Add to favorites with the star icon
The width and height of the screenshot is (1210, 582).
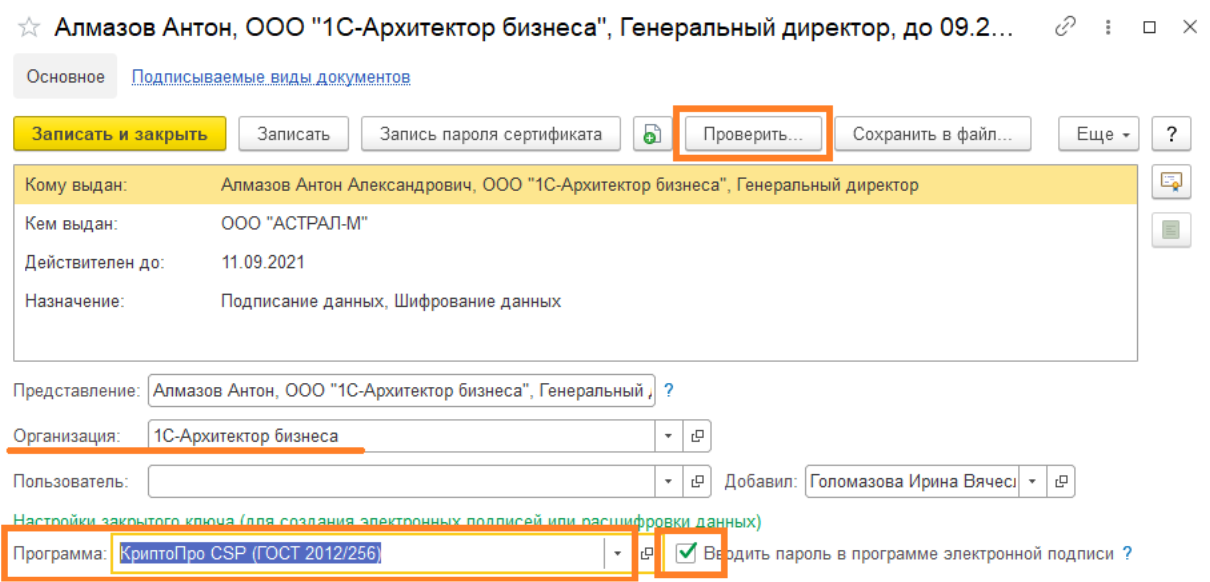[29, 28]
